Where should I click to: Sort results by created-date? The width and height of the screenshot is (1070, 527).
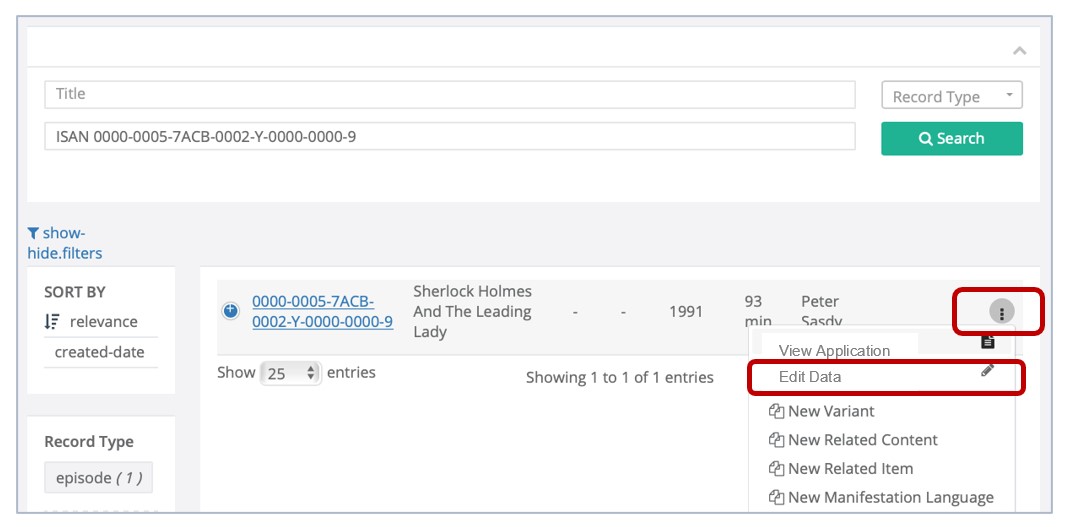pos(100,352)
